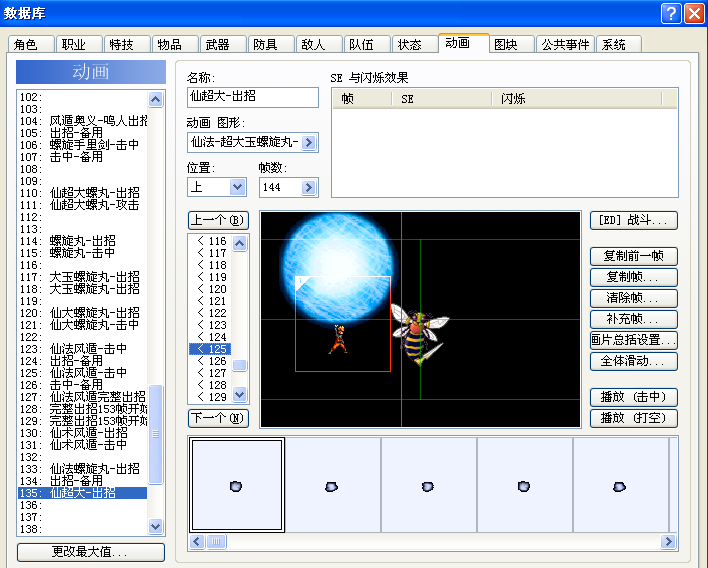Click the bee enemy sprite in preview
This screenshot has height=568, width=708.
point(419,334)
